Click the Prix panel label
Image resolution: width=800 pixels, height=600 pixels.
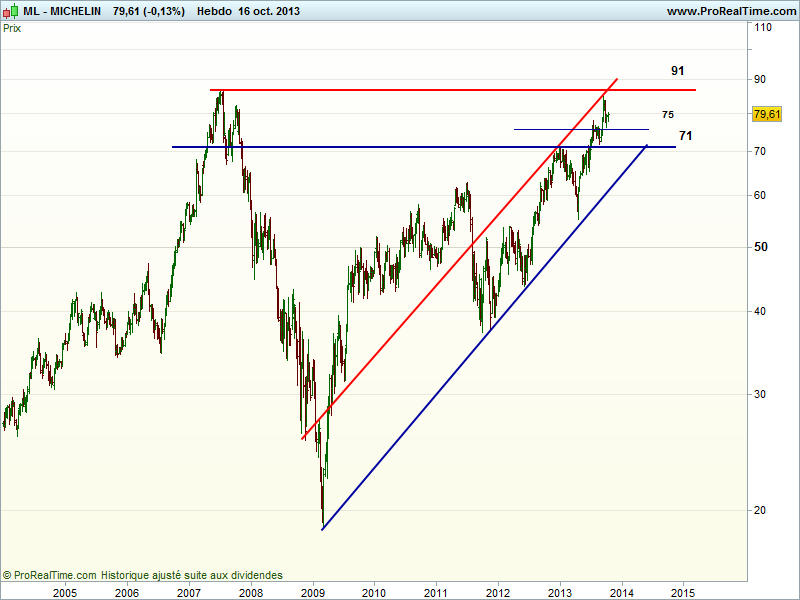pyautogui.click(x=12, y=28)
